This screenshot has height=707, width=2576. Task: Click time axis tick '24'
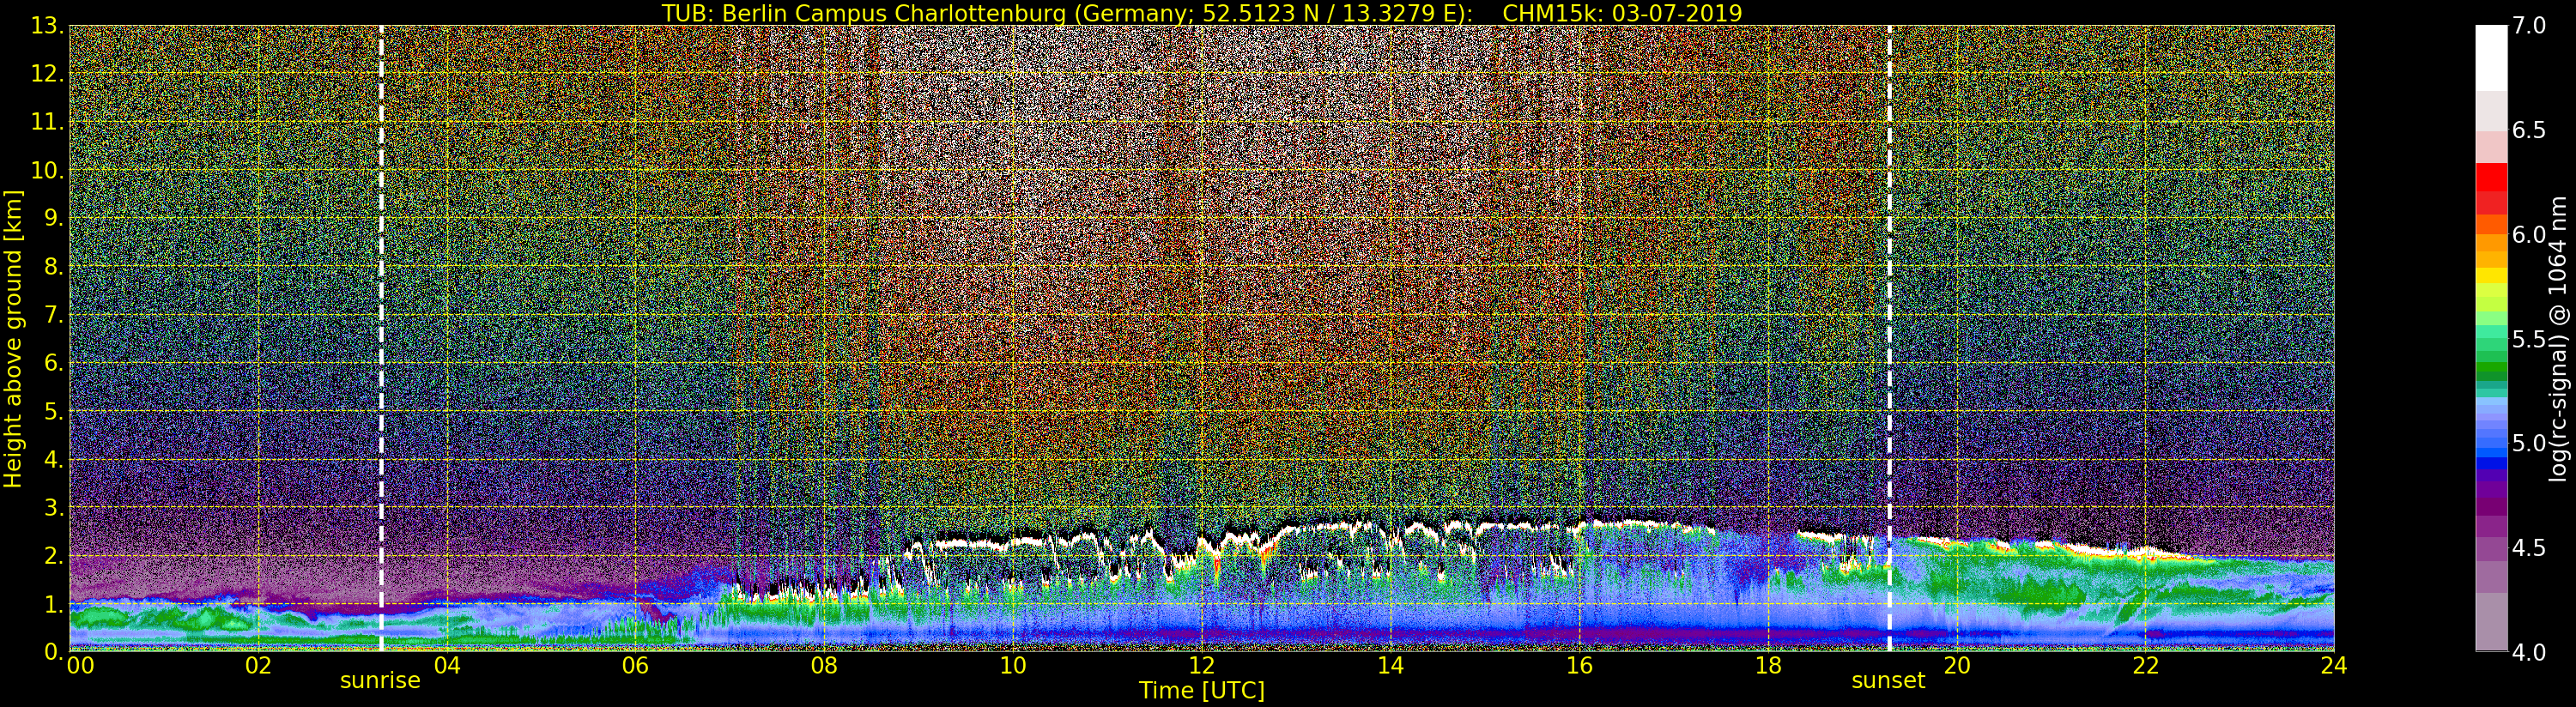tap(2334, 666)
